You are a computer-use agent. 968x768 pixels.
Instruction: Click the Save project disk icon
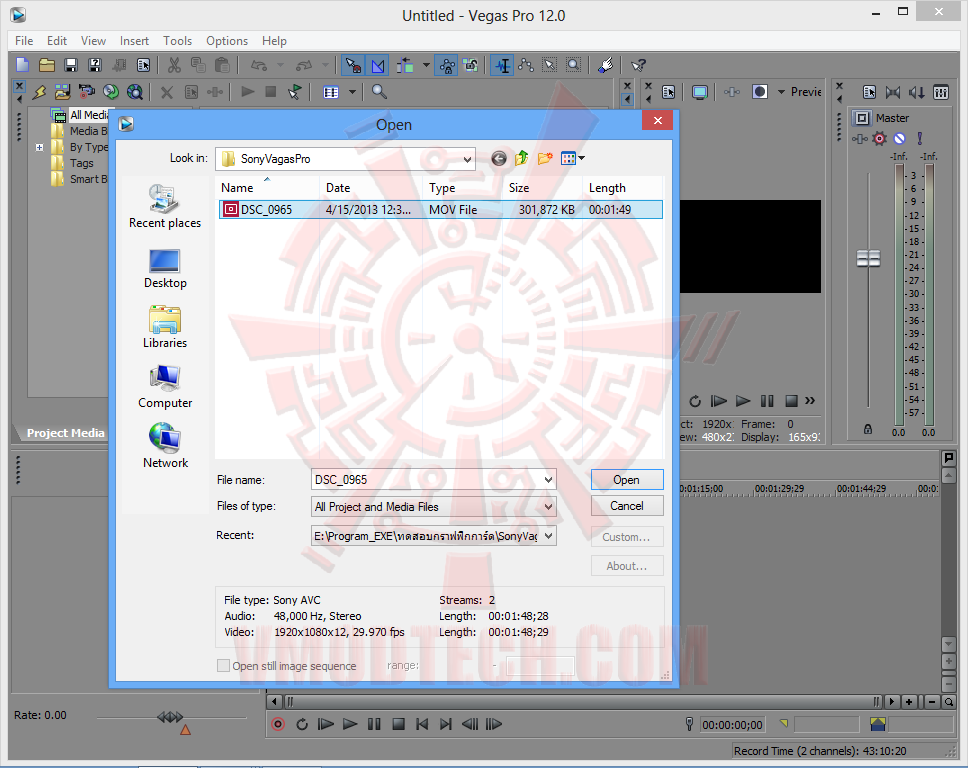70,65
